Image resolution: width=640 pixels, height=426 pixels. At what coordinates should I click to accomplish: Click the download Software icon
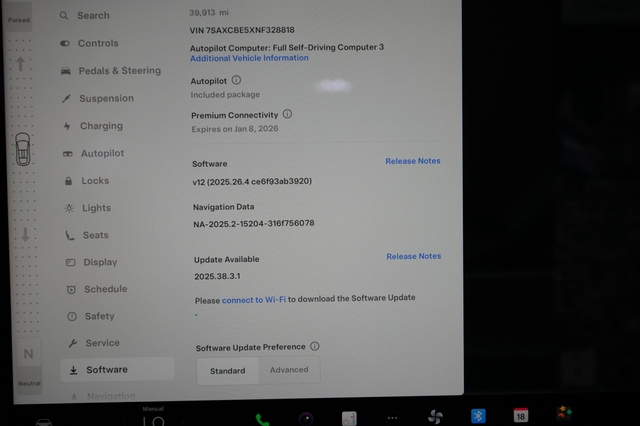click(73, 370)
